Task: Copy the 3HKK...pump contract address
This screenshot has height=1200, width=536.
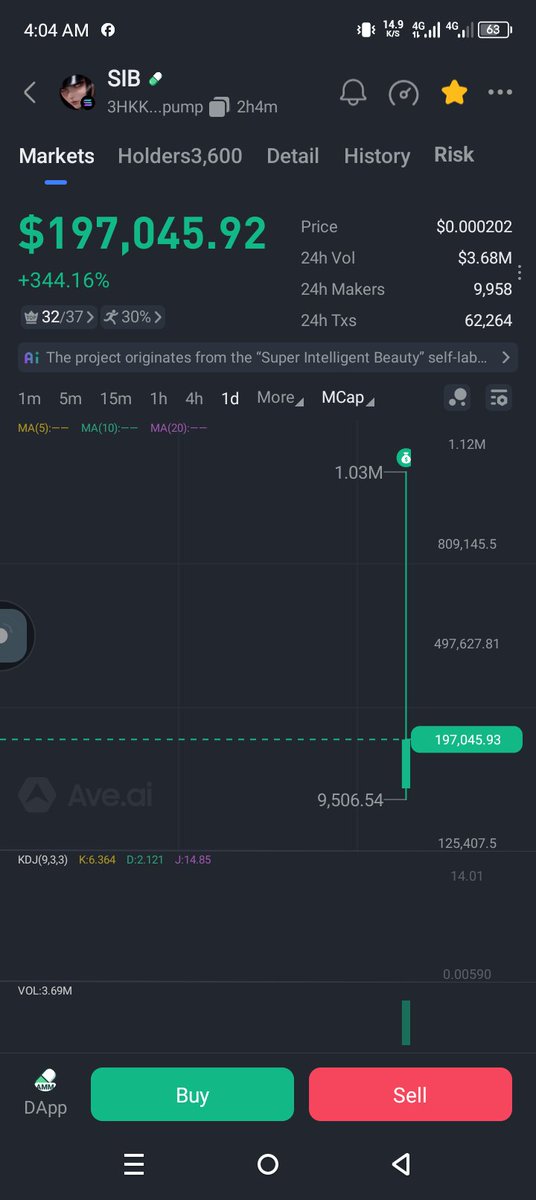Action: (219, 107)
